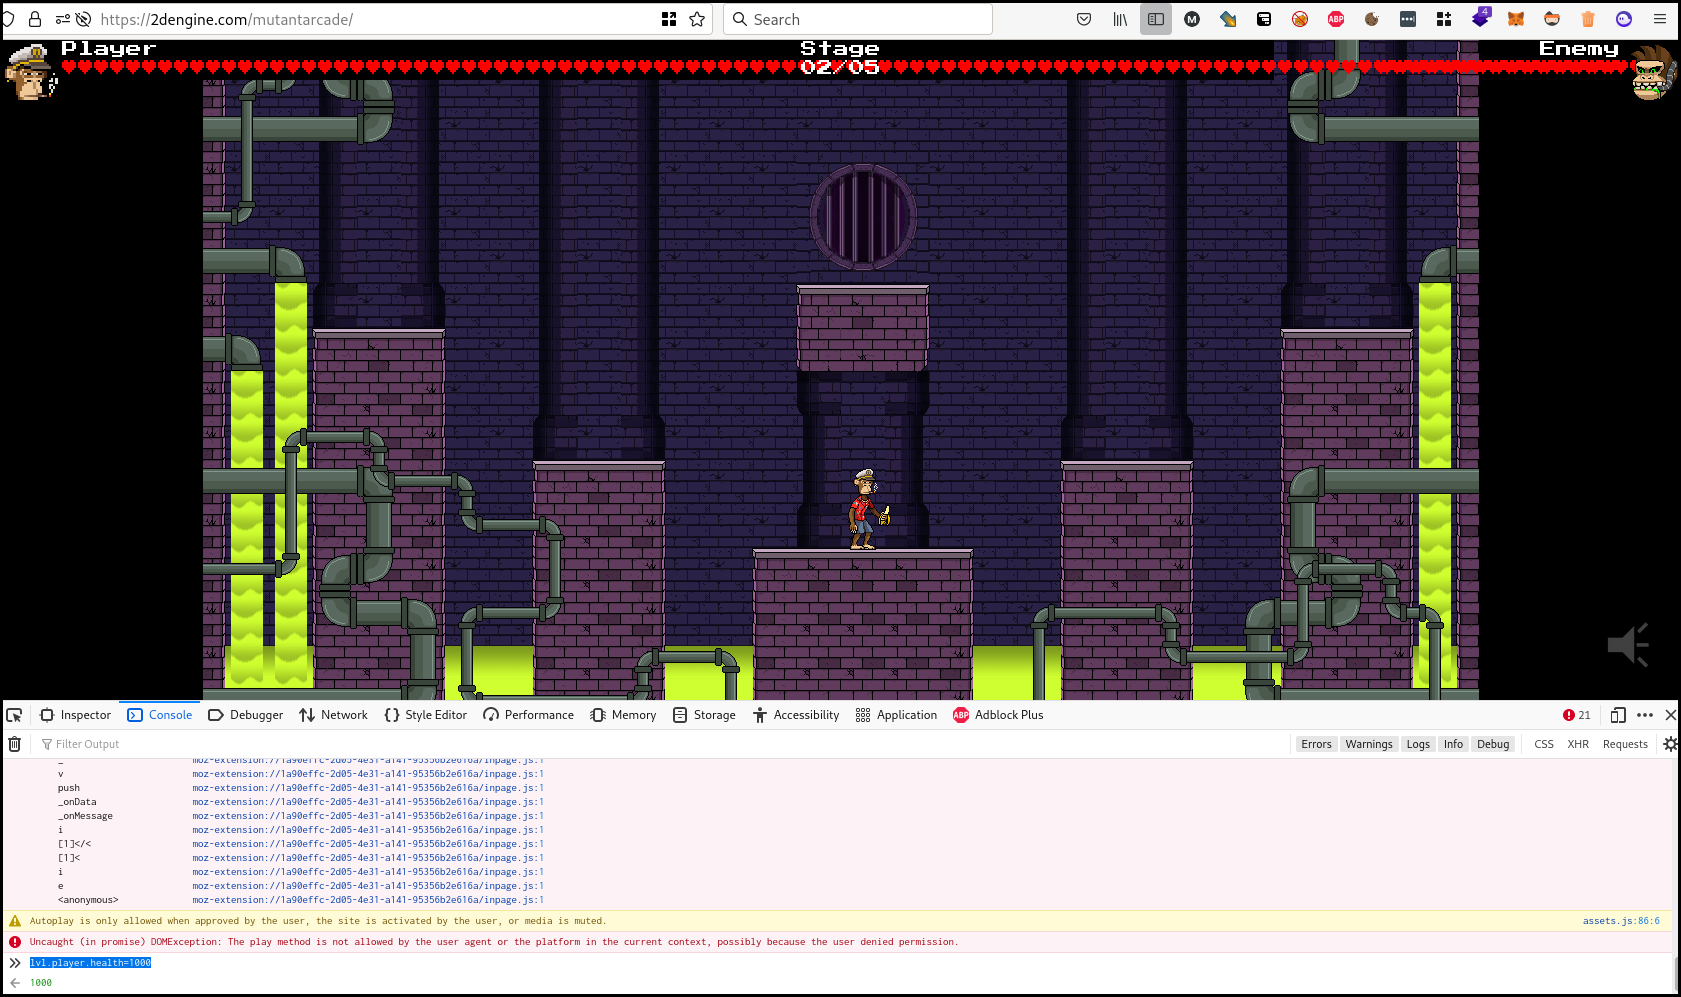Click the autoplay warning message text
Viewport: 1681px width, 997px height.
[318, 921]
